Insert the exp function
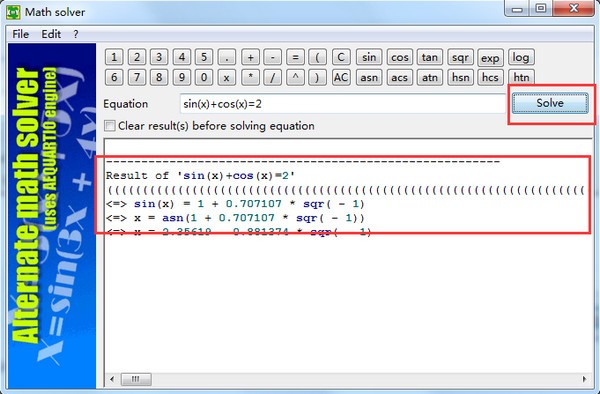This screenshot has height=394, width=600. [x=490, y=57]
